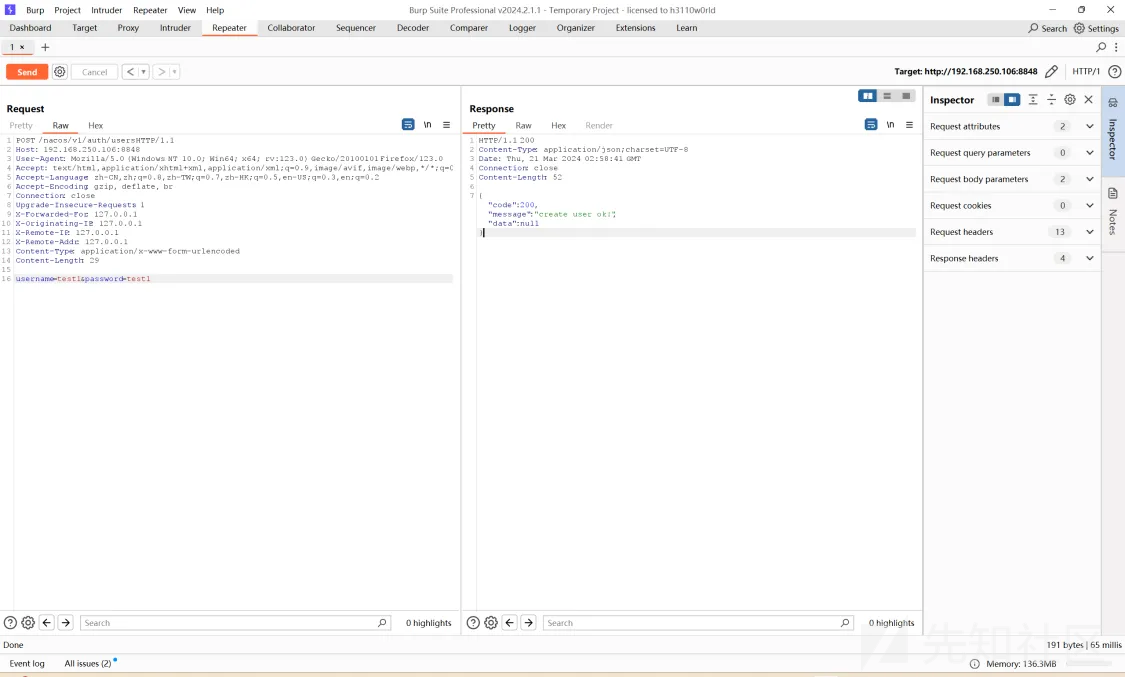Go to next request in history
The image size is (1125, 677).
pos(161,72)
